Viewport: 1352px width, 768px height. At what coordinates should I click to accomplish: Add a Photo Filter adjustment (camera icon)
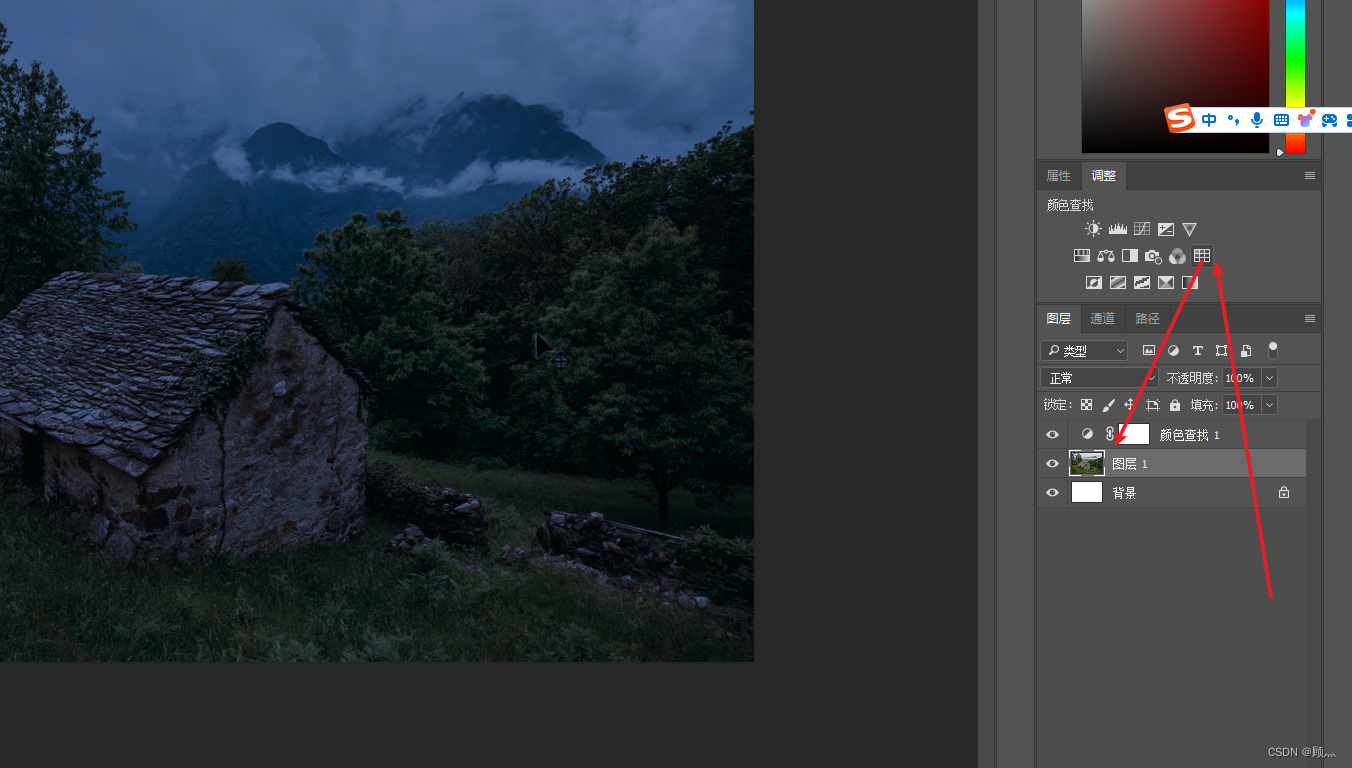[x=1153, y=256]
